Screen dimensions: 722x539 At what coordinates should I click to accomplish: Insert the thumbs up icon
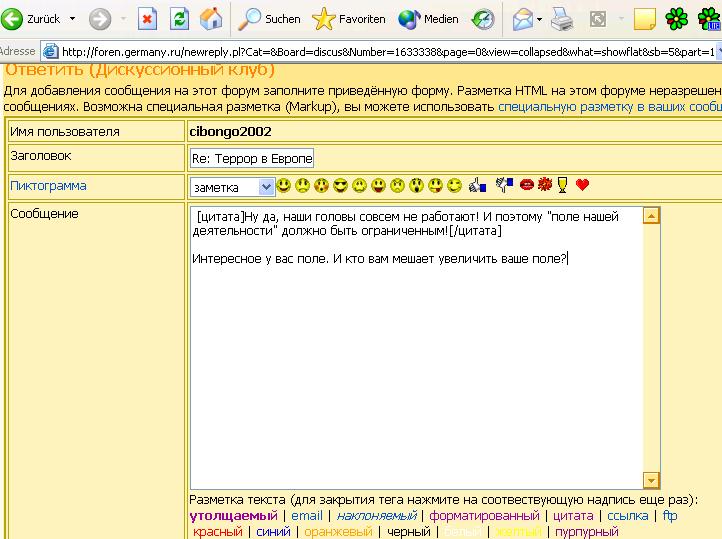coord(477,185)
